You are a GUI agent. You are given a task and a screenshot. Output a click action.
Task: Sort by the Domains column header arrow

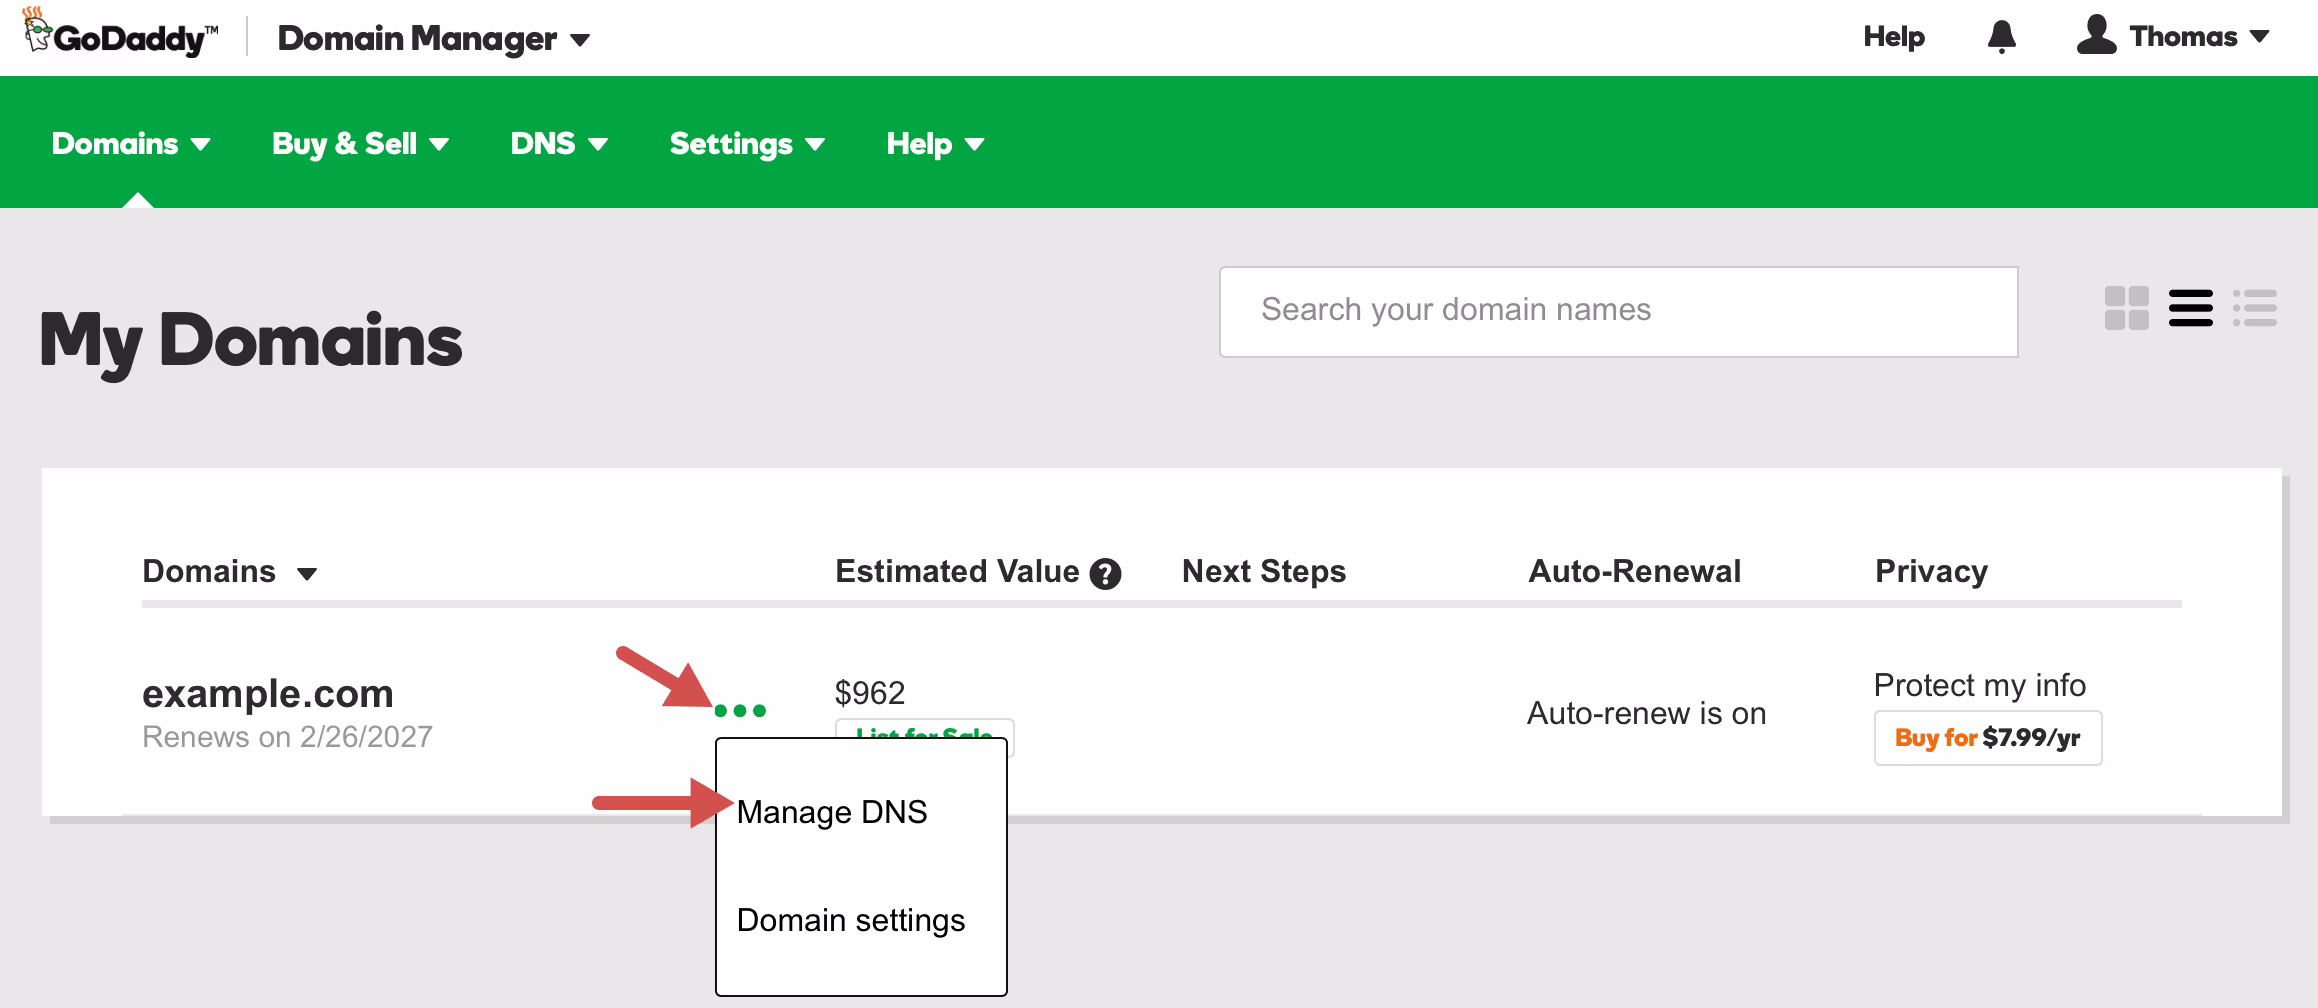pyautogui.click(x=307, y=574)
